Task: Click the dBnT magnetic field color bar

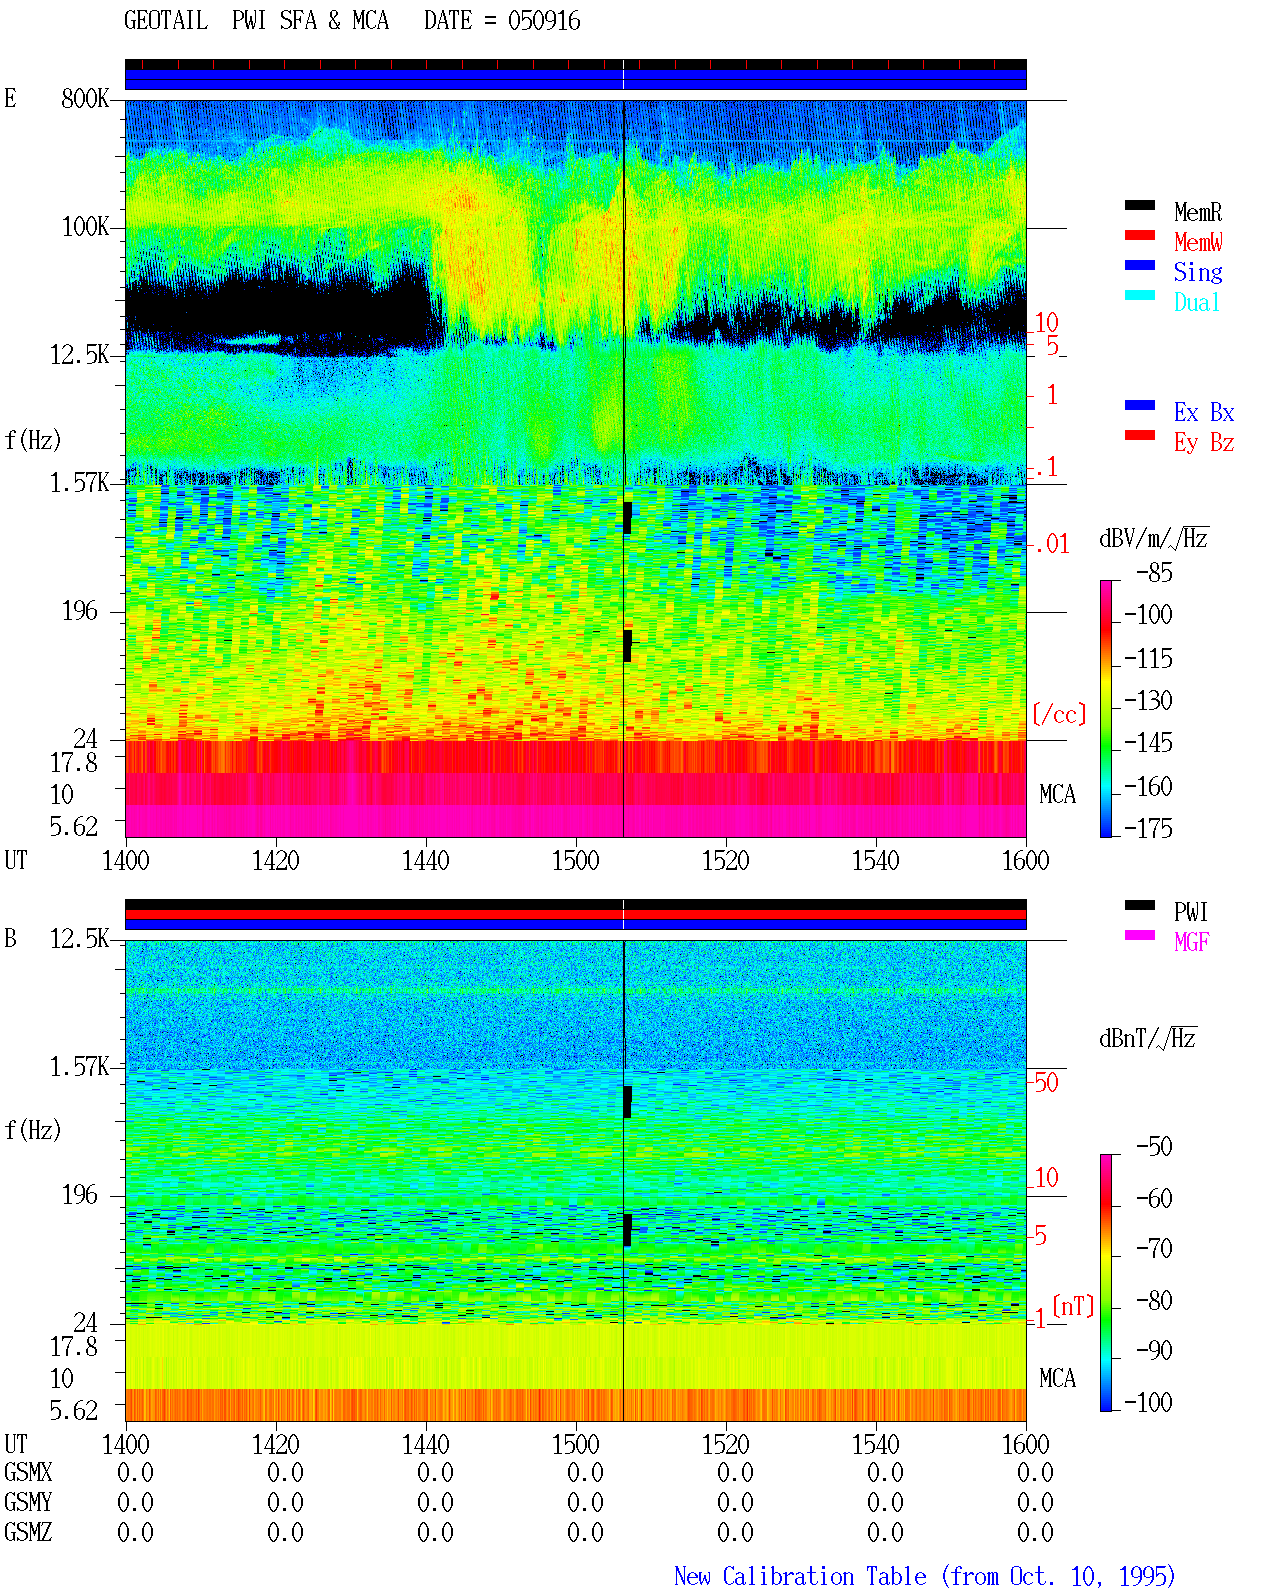Action: click(x=1106, y=1283)
